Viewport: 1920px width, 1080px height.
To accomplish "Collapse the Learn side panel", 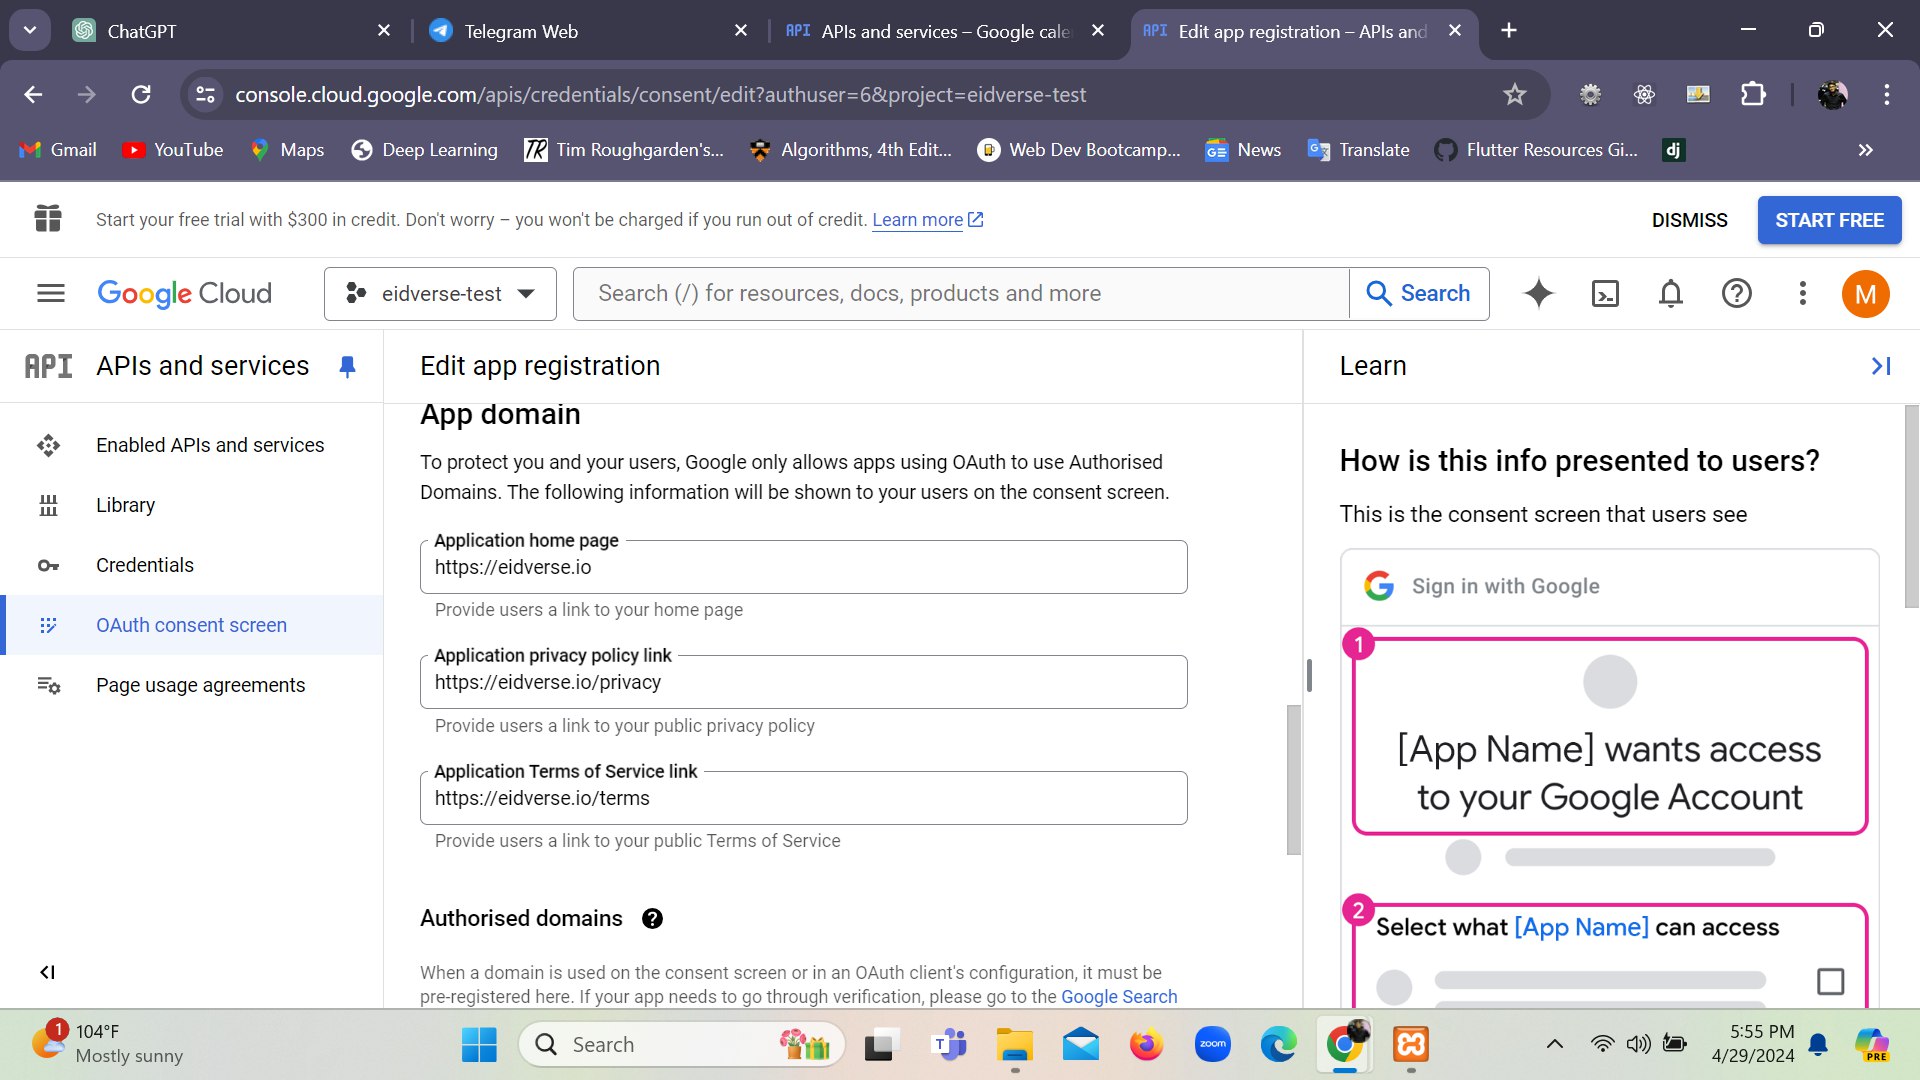I will click(1881, 366).
